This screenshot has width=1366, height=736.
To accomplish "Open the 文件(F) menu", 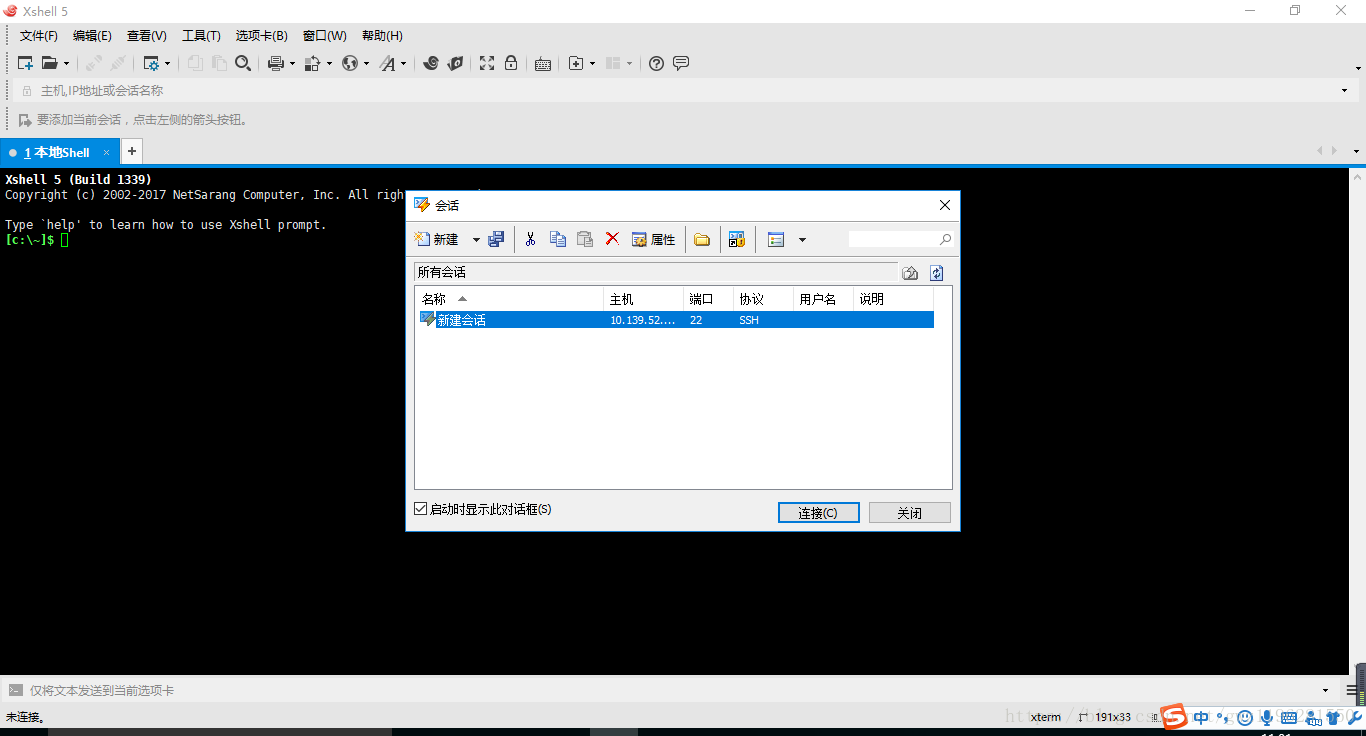I will 39,36.
